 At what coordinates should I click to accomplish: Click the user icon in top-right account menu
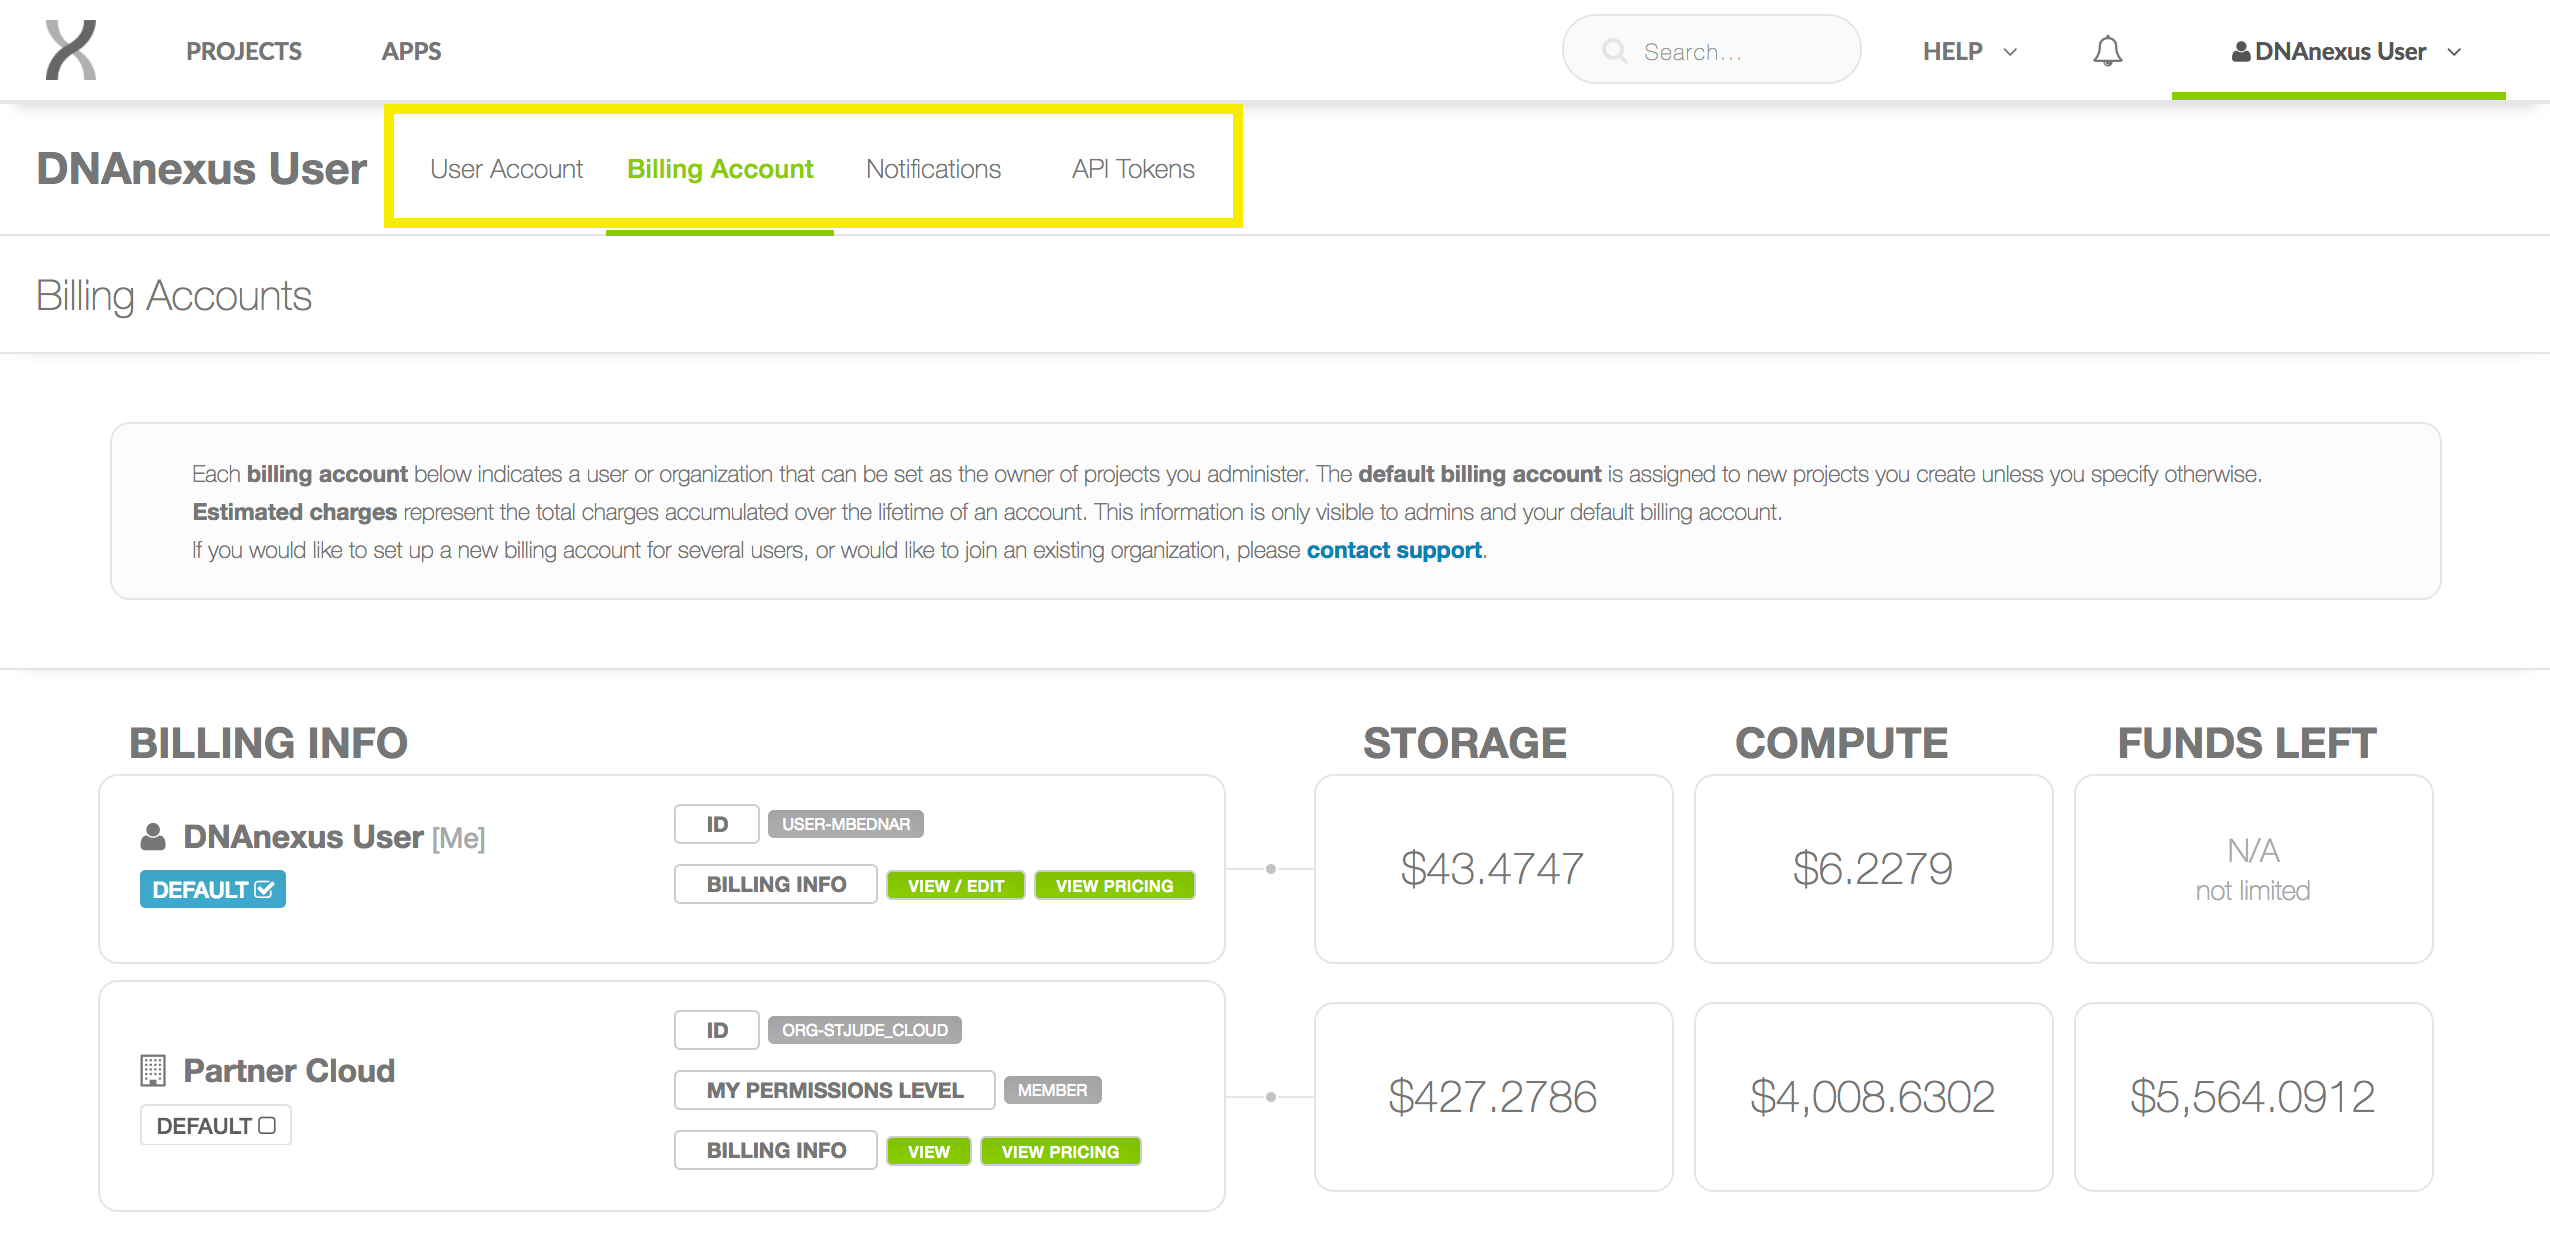[x=2240, y=52]
